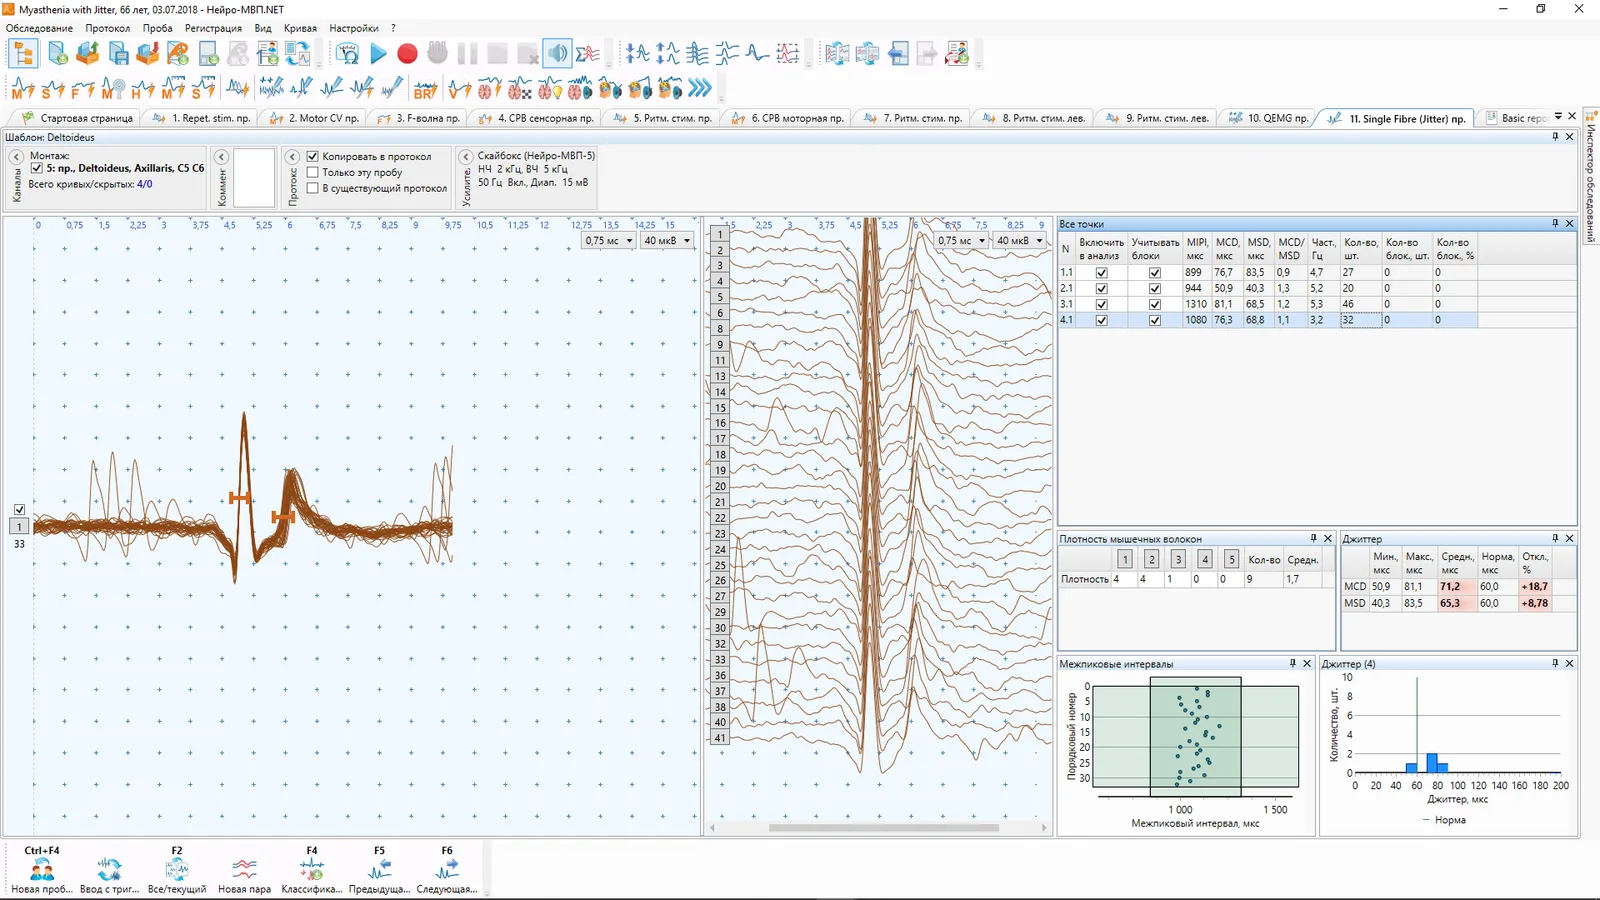This screenshot has width=1600, height=900.
Task: Click the averaged curves sigma icon
Action: [588, 54]
